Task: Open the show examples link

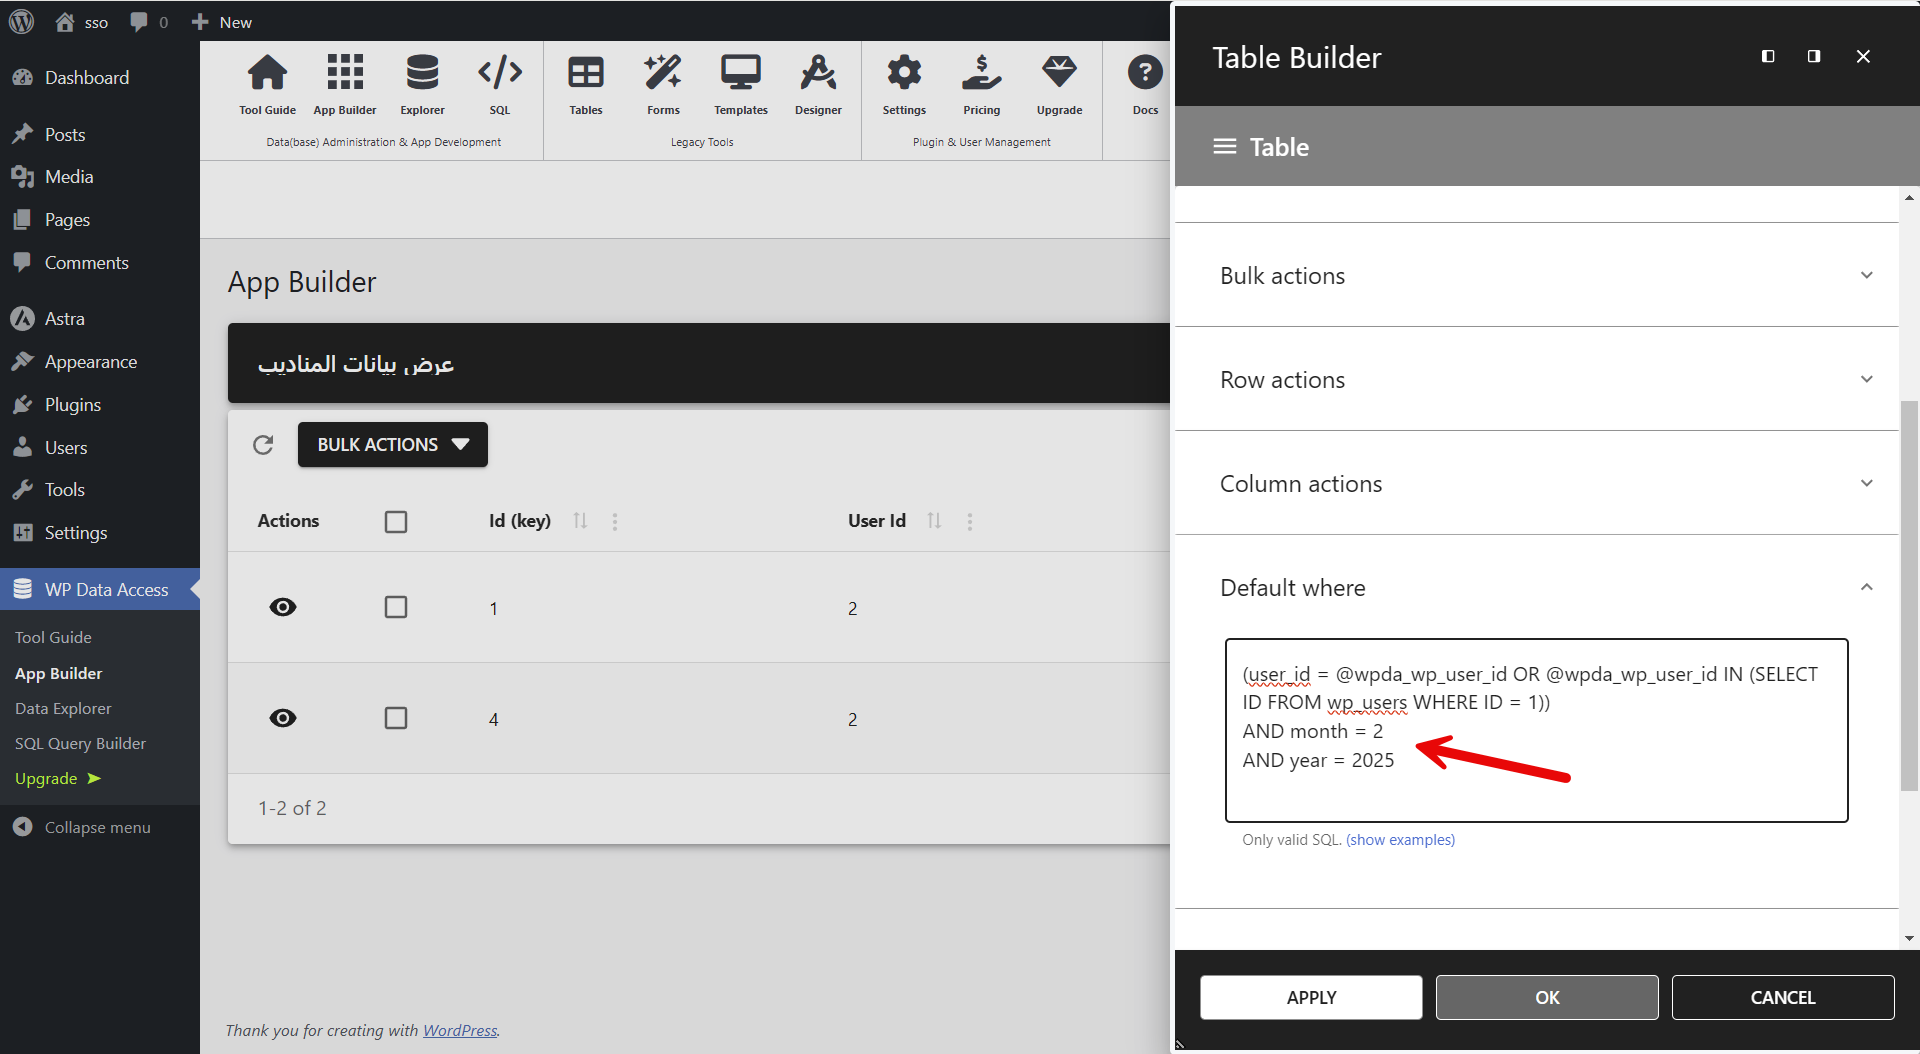Action: 1400,840
